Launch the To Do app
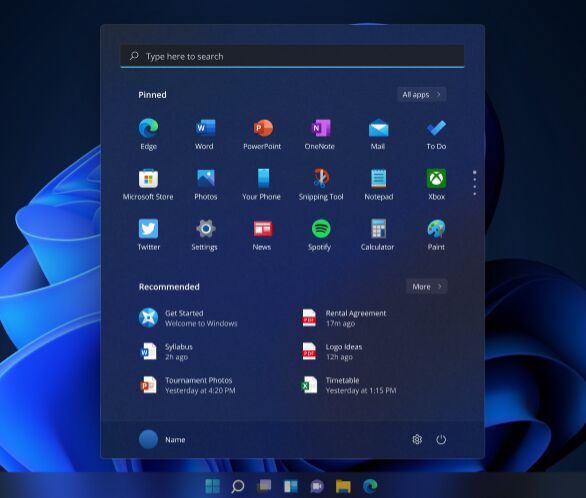 click(x=436, y=134)
